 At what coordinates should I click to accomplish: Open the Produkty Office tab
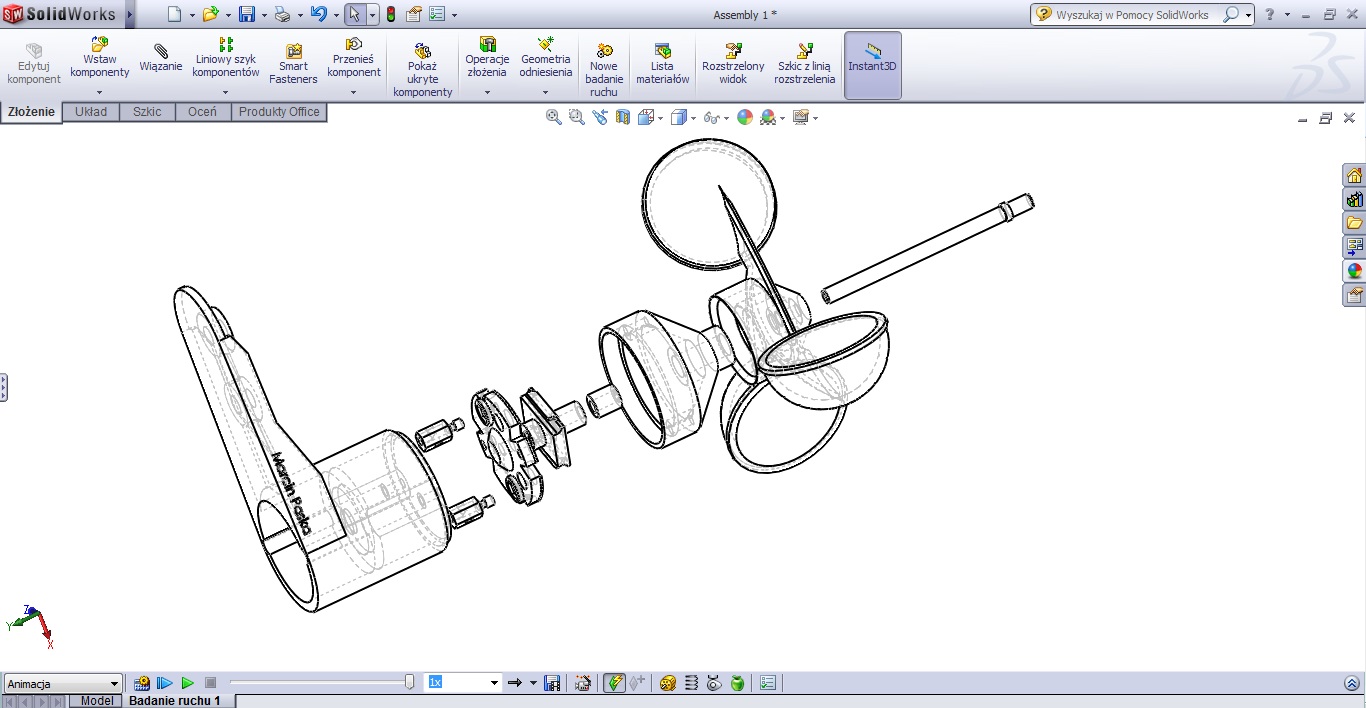(279, 111)
